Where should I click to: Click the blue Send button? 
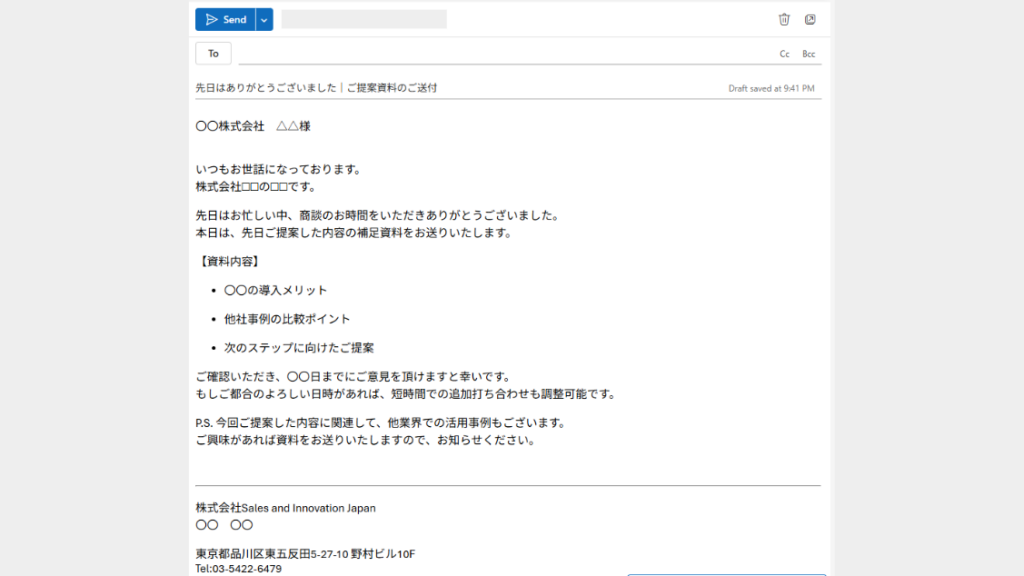[225, 20]
